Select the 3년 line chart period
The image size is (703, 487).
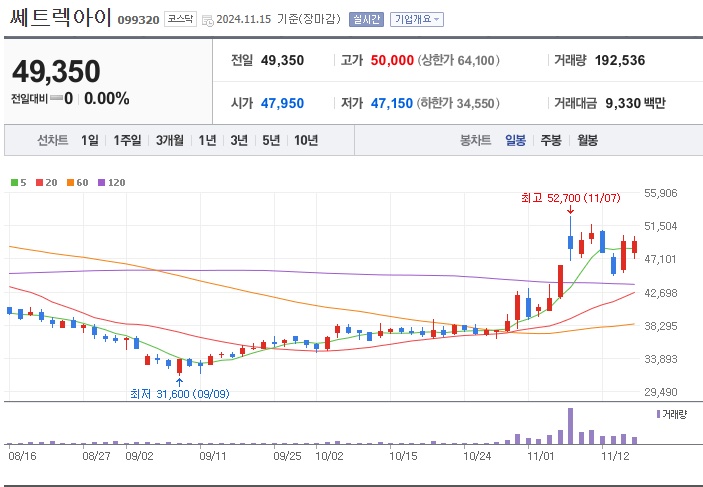[239, 140]
